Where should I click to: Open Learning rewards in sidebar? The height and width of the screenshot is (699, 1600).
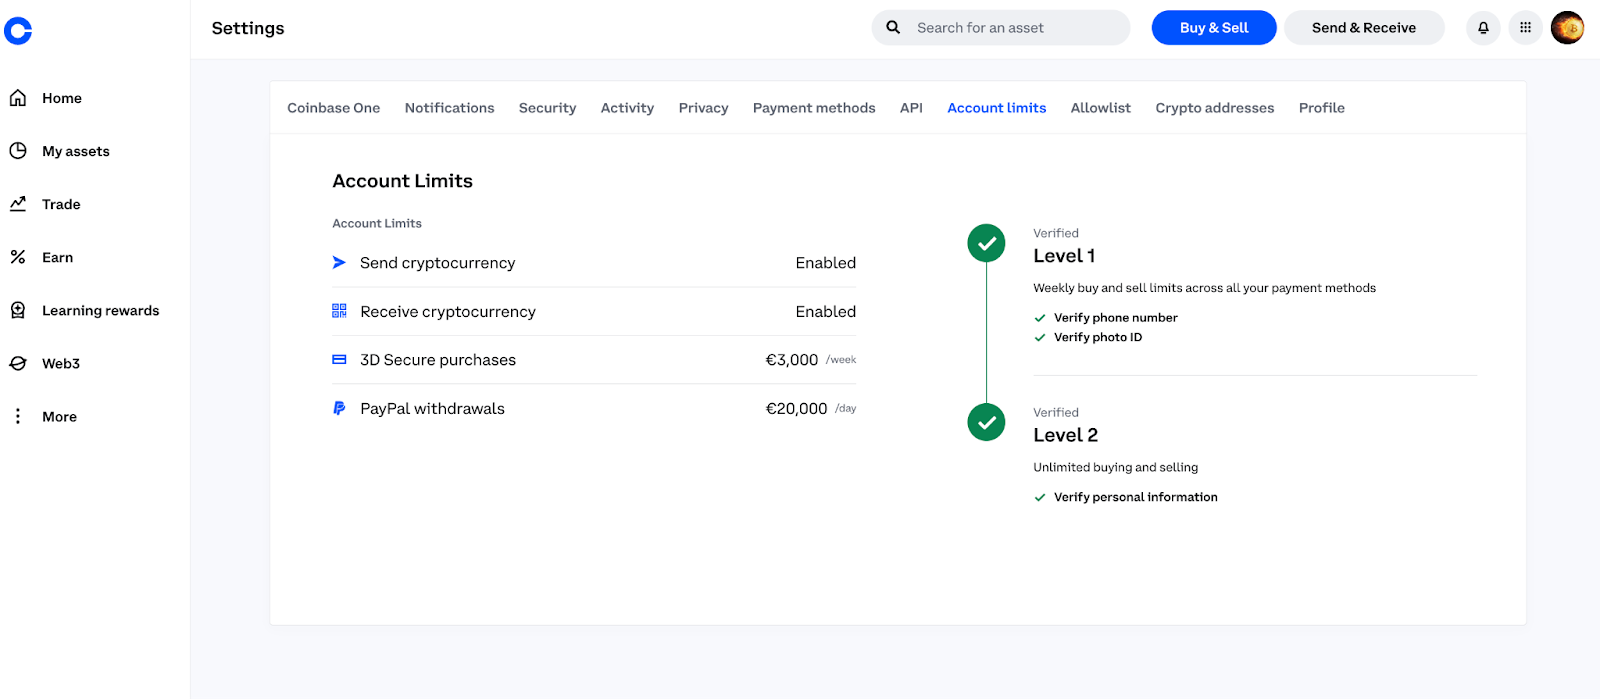point(100,310)
